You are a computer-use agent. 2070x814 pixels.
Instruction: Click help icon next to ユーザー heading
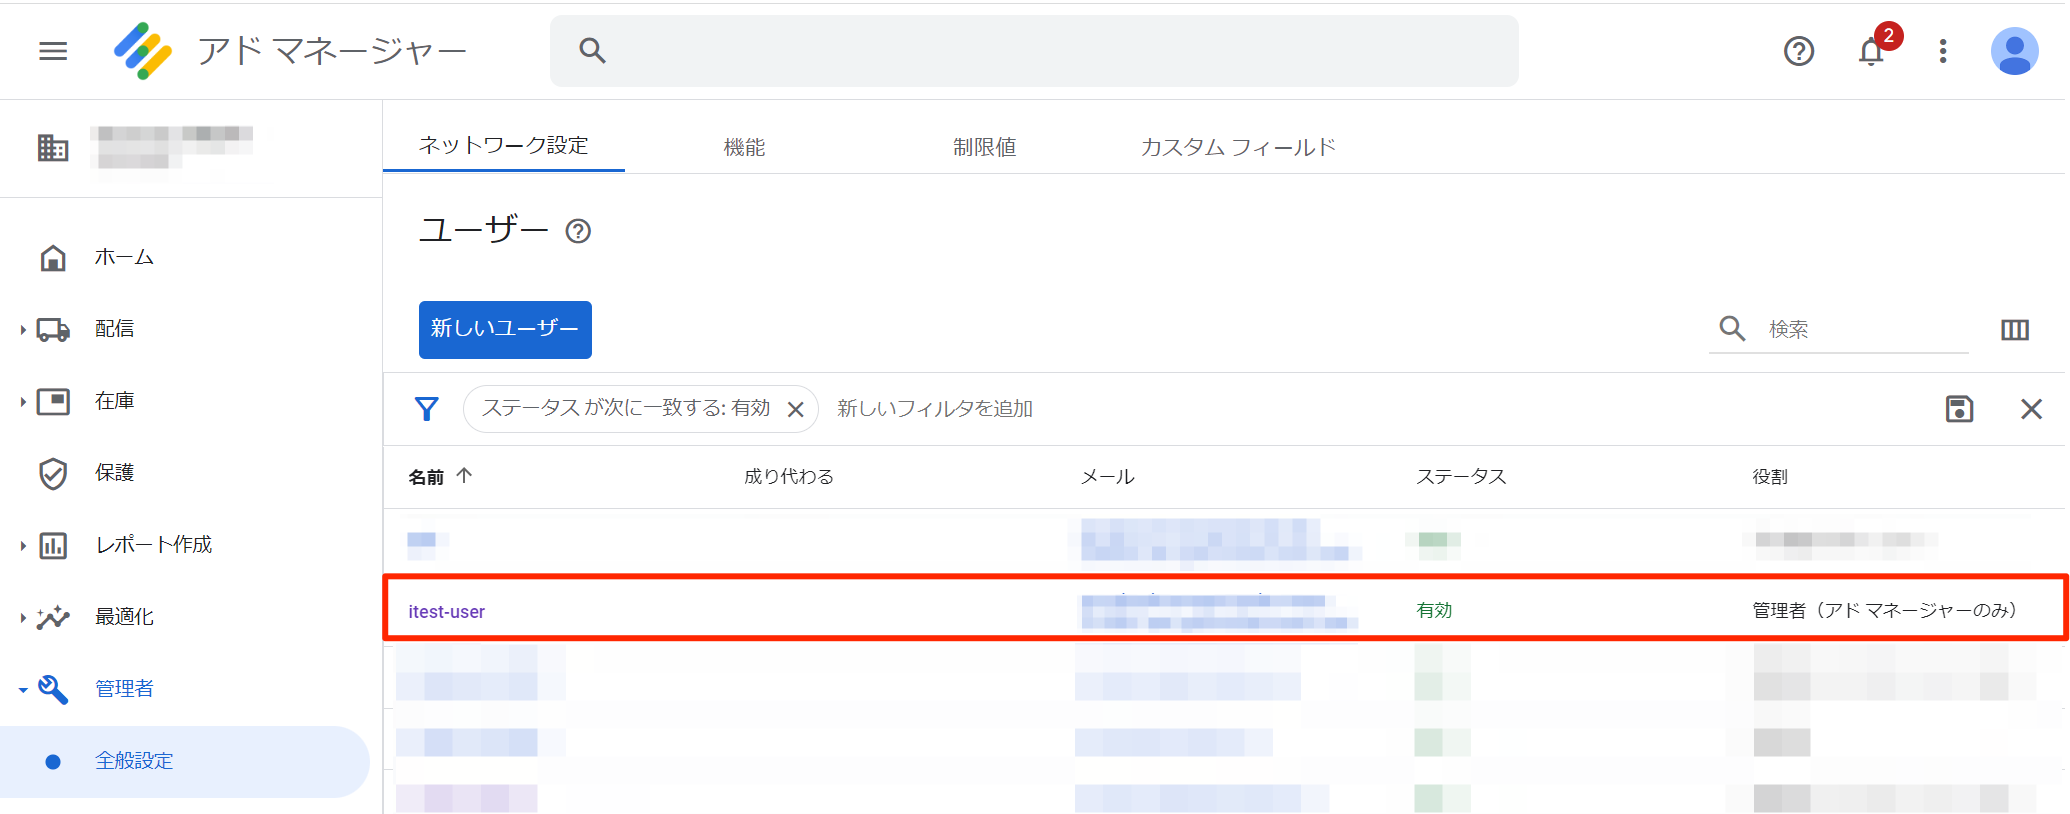click(578, 232)
